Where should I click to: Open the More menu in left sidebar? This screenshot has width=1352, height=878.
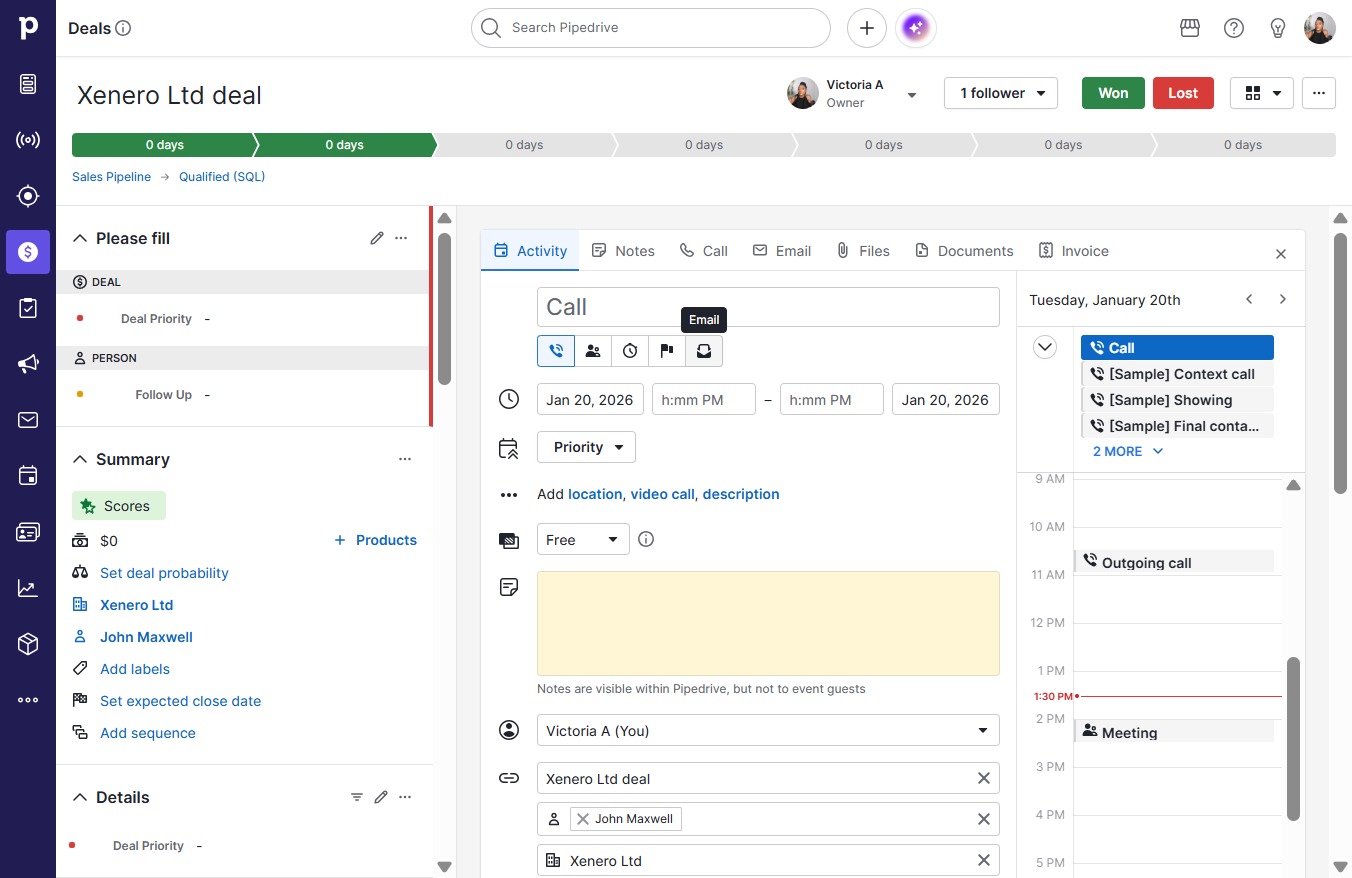point(28,700)
